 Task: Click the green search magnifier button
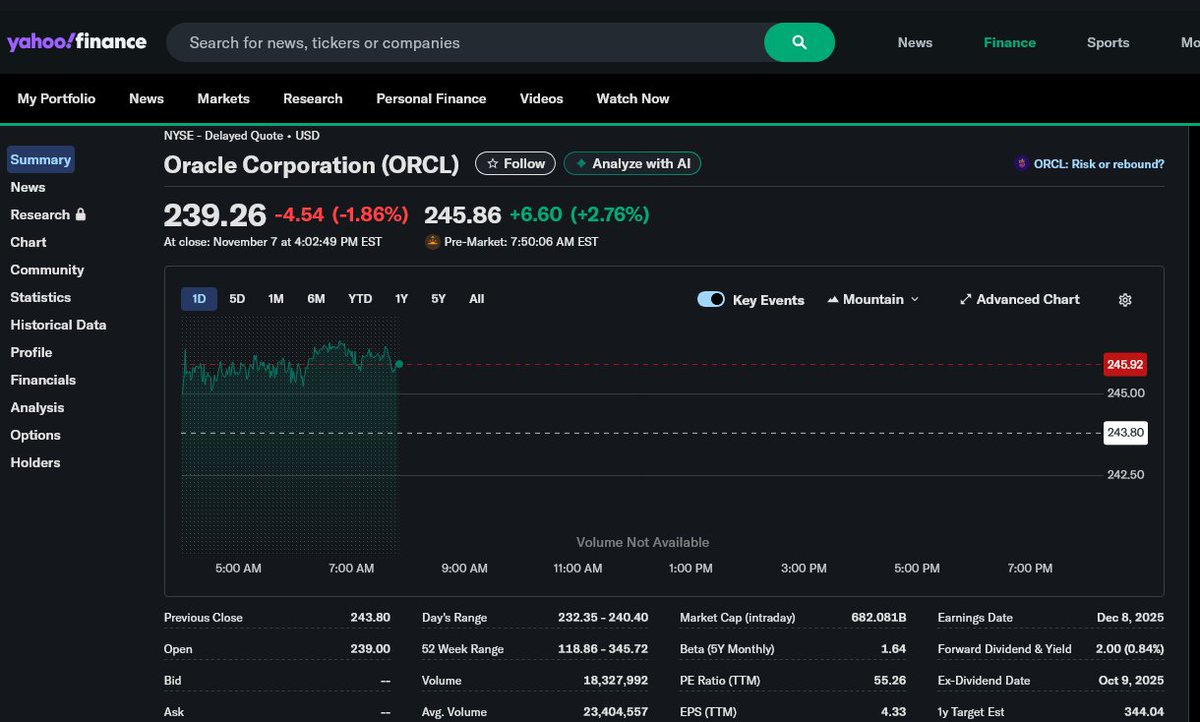[x=799, y=42]
